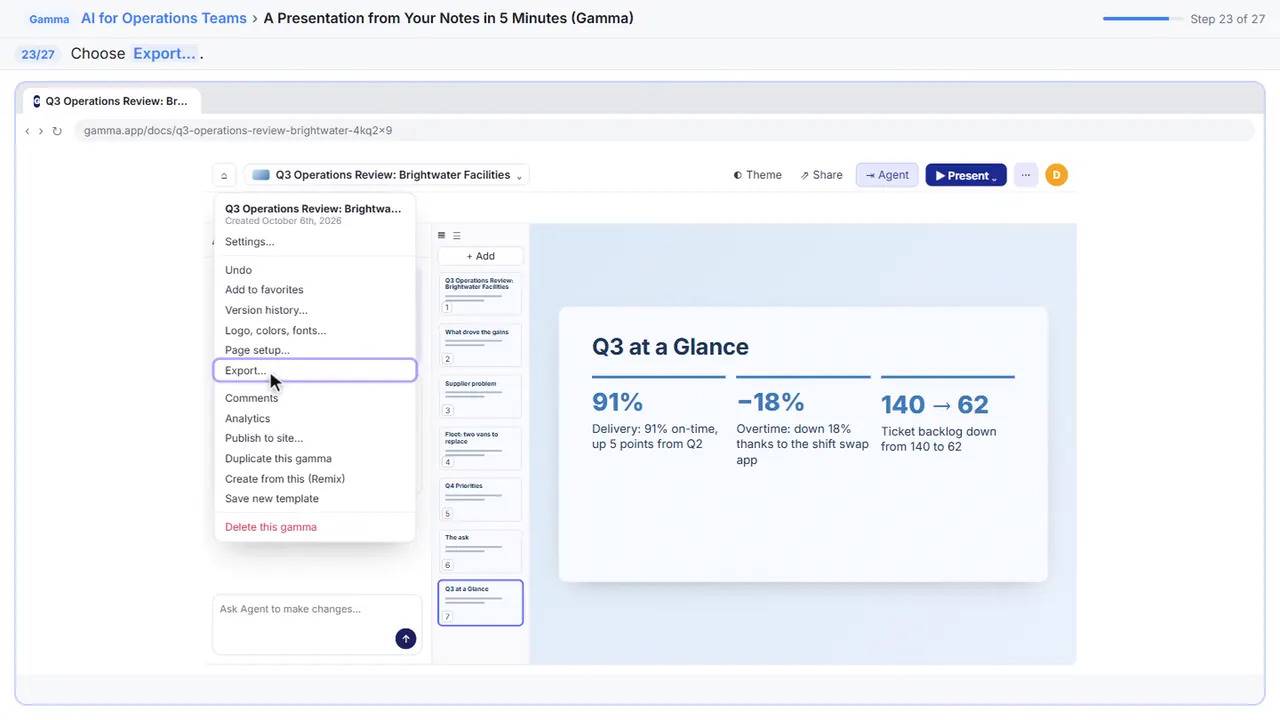Select the Q4 Priorities slide thumbnail

pos(480,500)
